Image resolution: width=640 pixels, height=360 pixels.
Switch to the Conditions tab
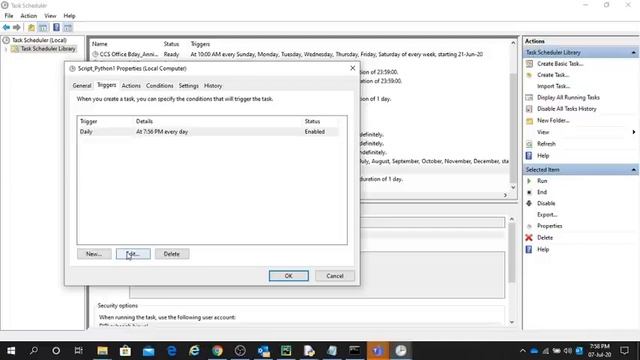tap(160, 86)
